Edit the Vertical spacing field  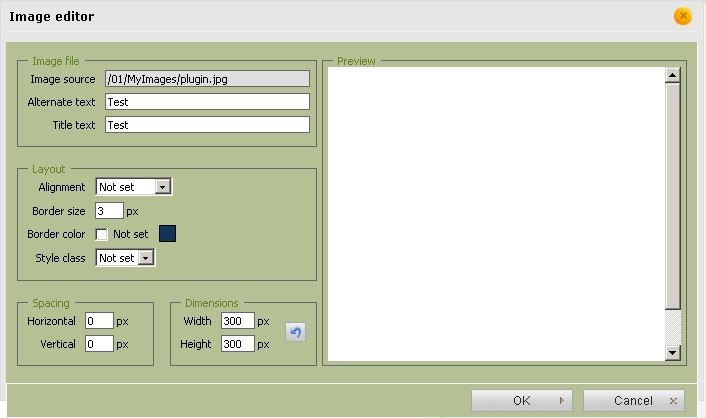pyautogui.click(x=99, y=344)
